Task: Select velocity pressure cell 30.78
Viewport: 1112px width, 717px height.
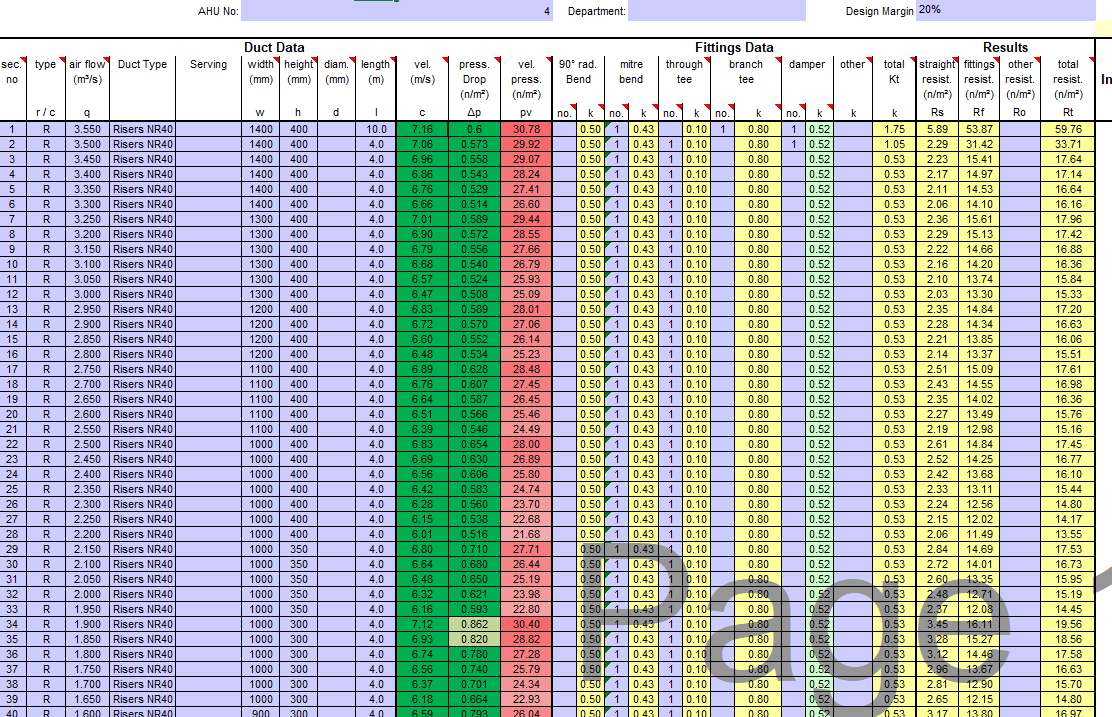Action: [x=526, y=129]
